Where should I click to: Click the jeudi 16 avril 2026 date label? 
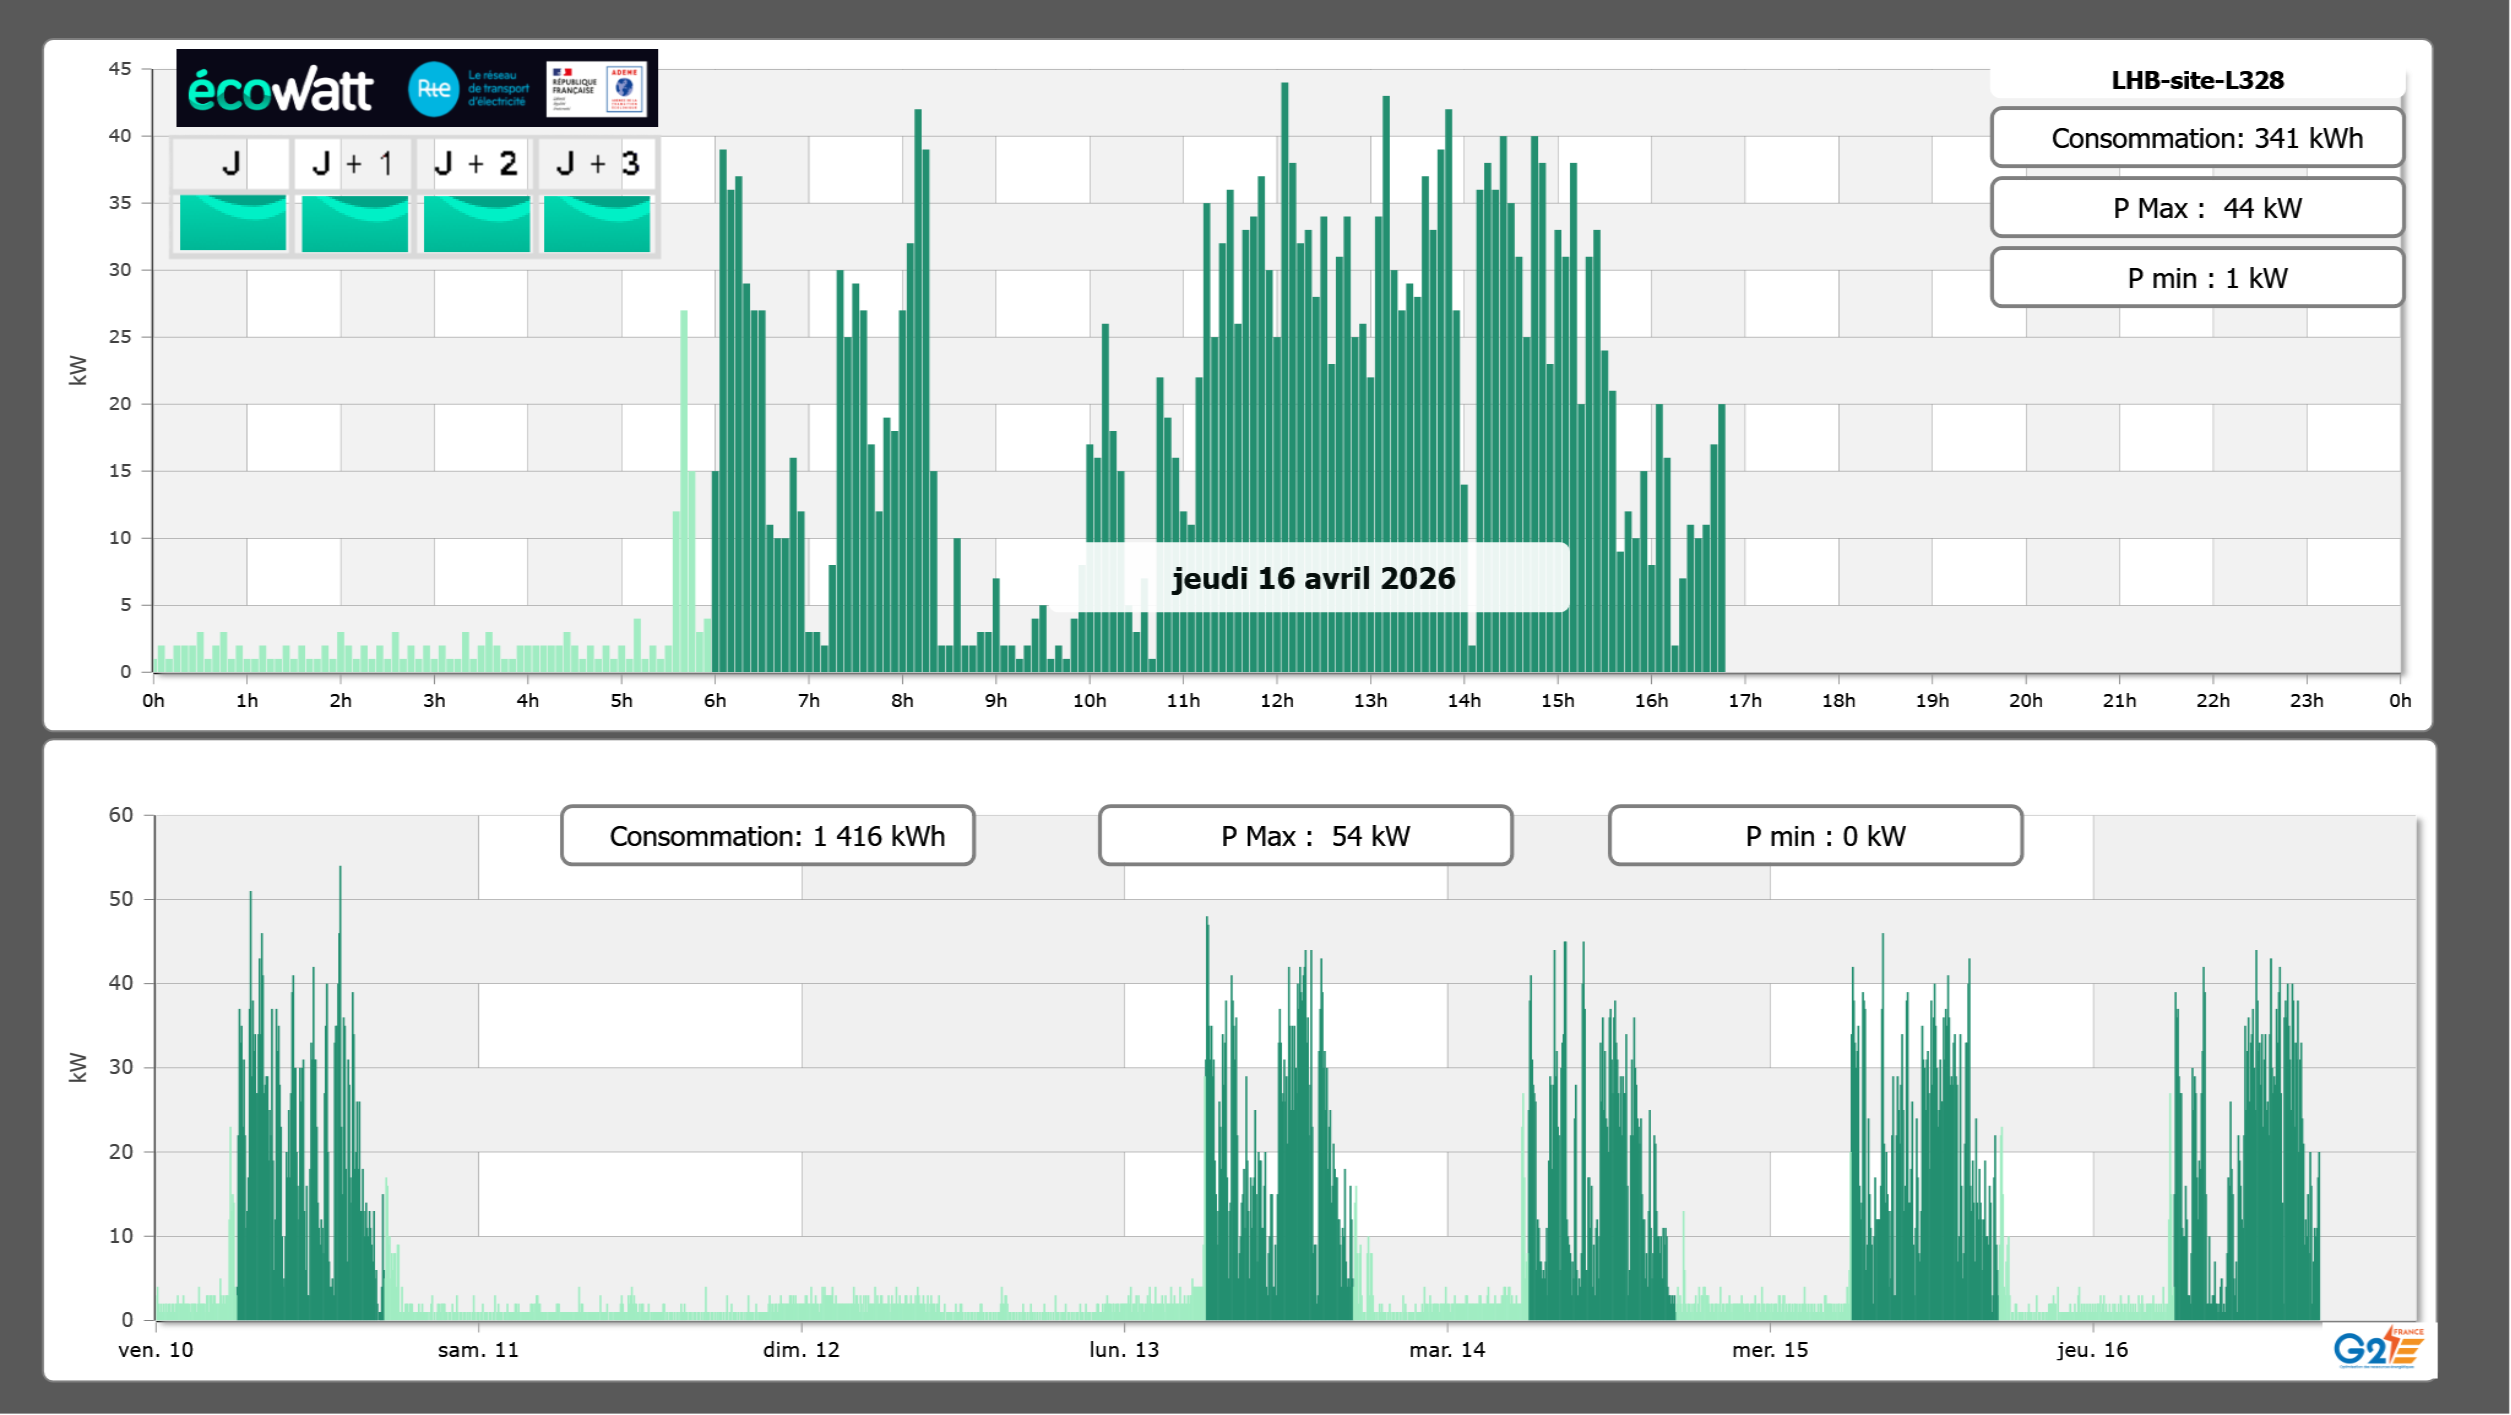click(1313, 578)
